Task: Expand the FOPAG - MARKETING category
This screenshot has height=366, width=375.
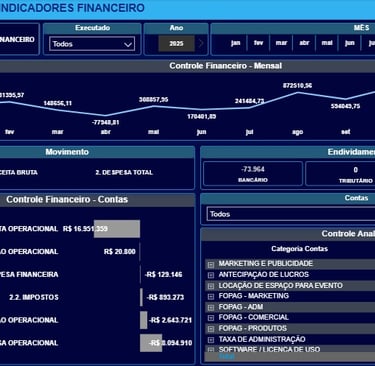Action: (211, 297)
